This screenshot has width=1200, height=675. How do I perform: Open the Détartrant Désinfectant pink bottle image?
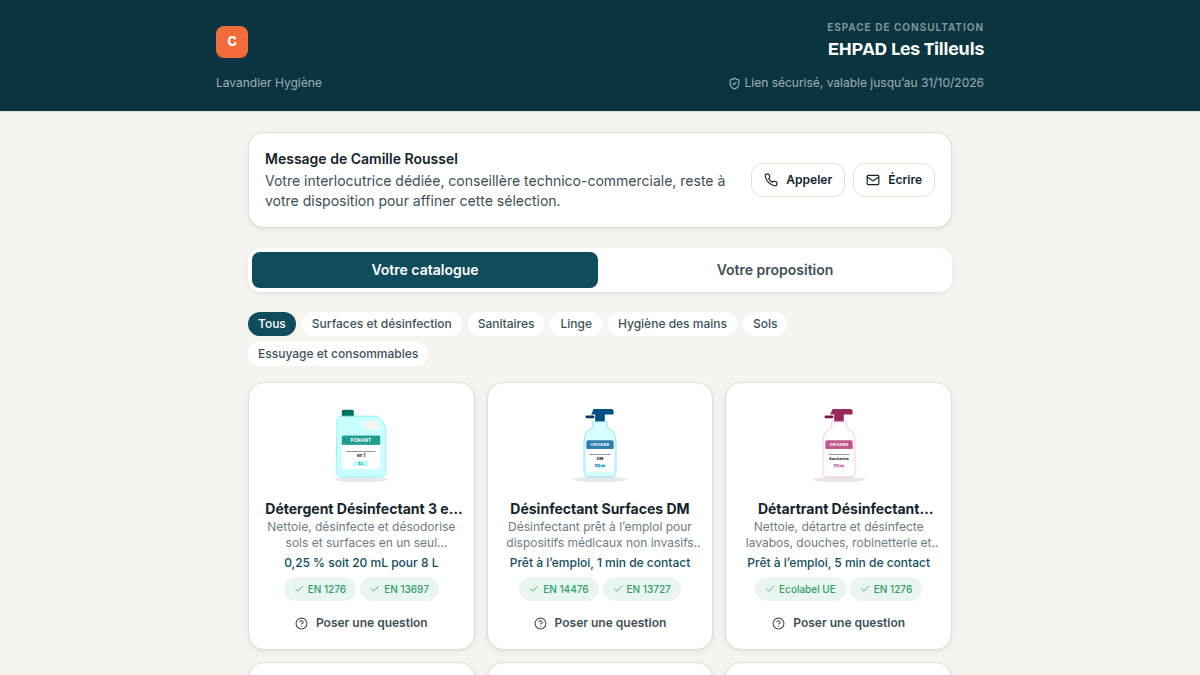coord(838,444)
